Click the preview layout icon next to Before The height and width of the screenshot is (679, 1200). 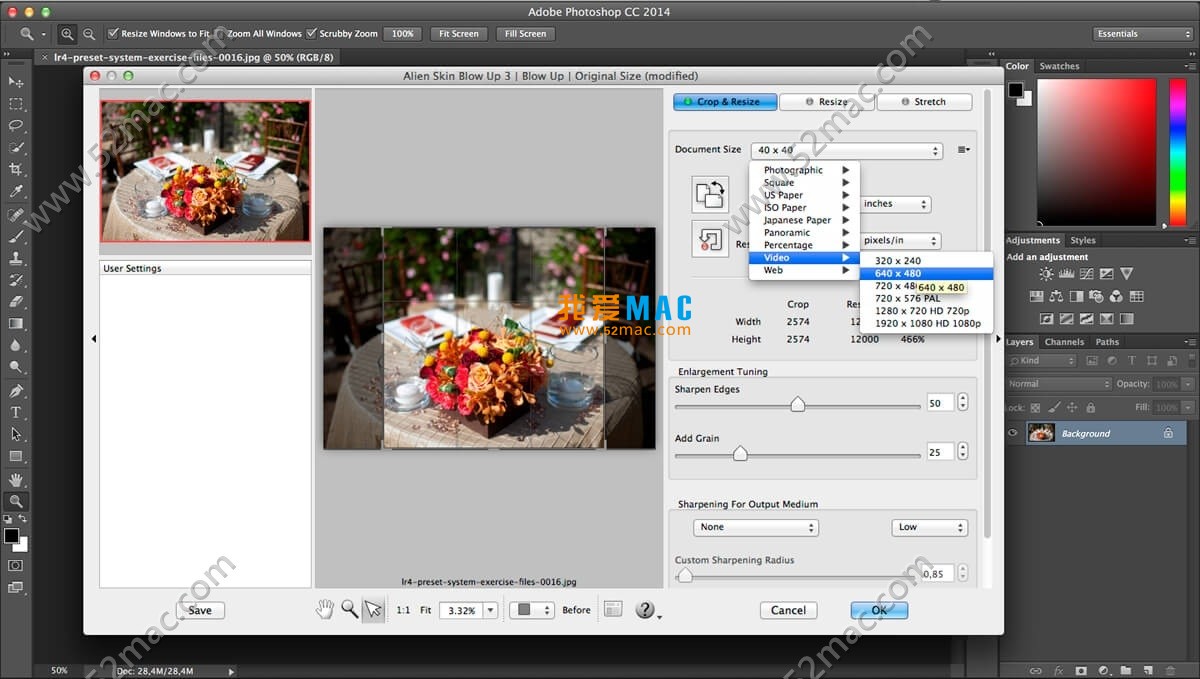613,609
